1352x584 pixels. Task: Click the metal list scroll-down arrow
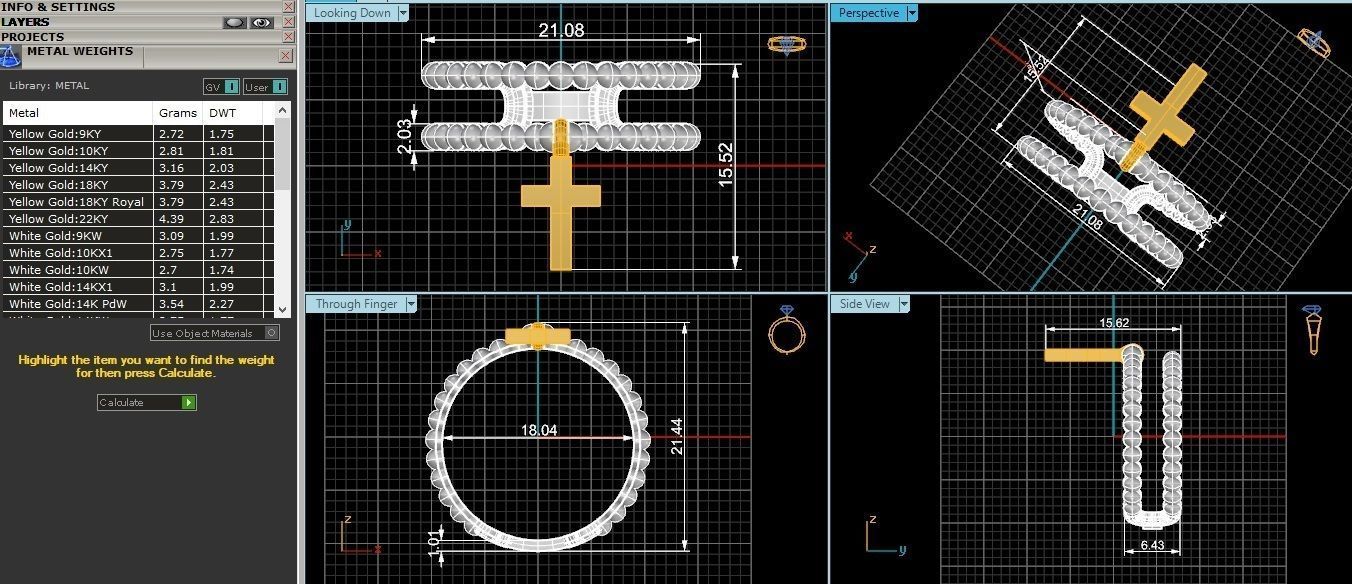[x=282, y=310]
